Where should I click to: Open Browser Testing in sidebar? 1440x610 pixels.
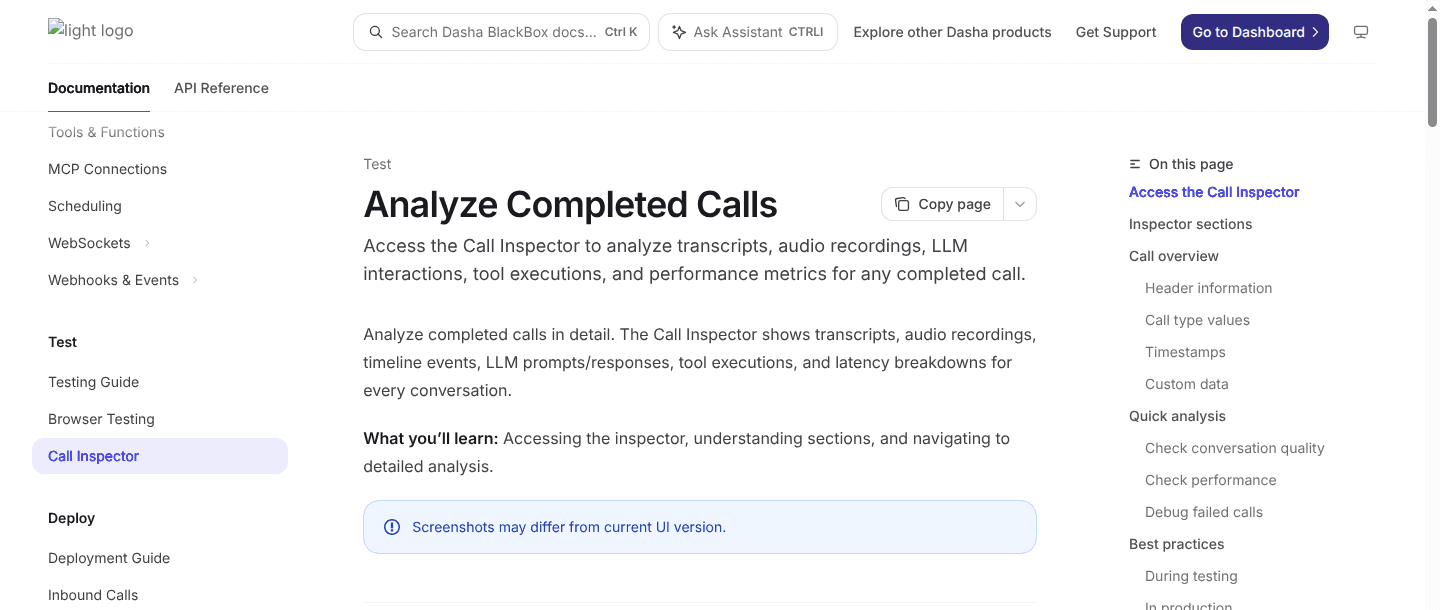click(x=101, y=419)
